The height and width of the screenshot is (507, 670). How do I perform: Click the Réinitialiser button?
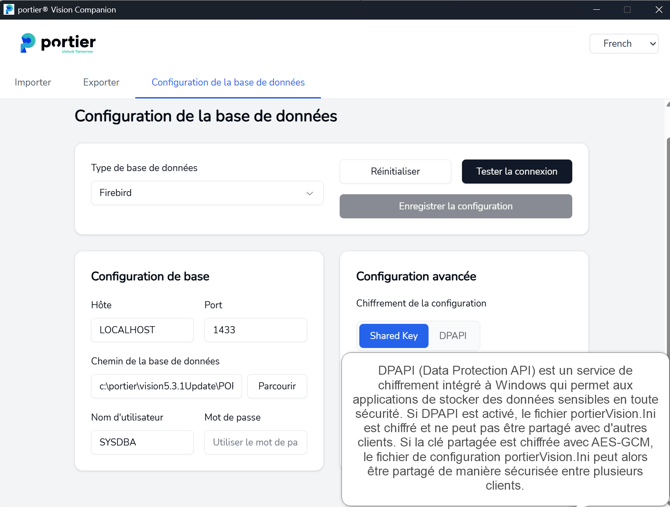[395, 171]
